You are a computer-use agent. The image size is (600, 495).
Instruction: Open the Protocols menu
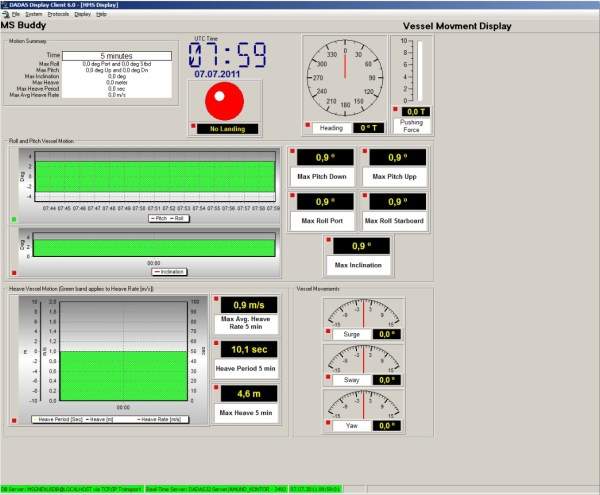[x=58, y=14]
